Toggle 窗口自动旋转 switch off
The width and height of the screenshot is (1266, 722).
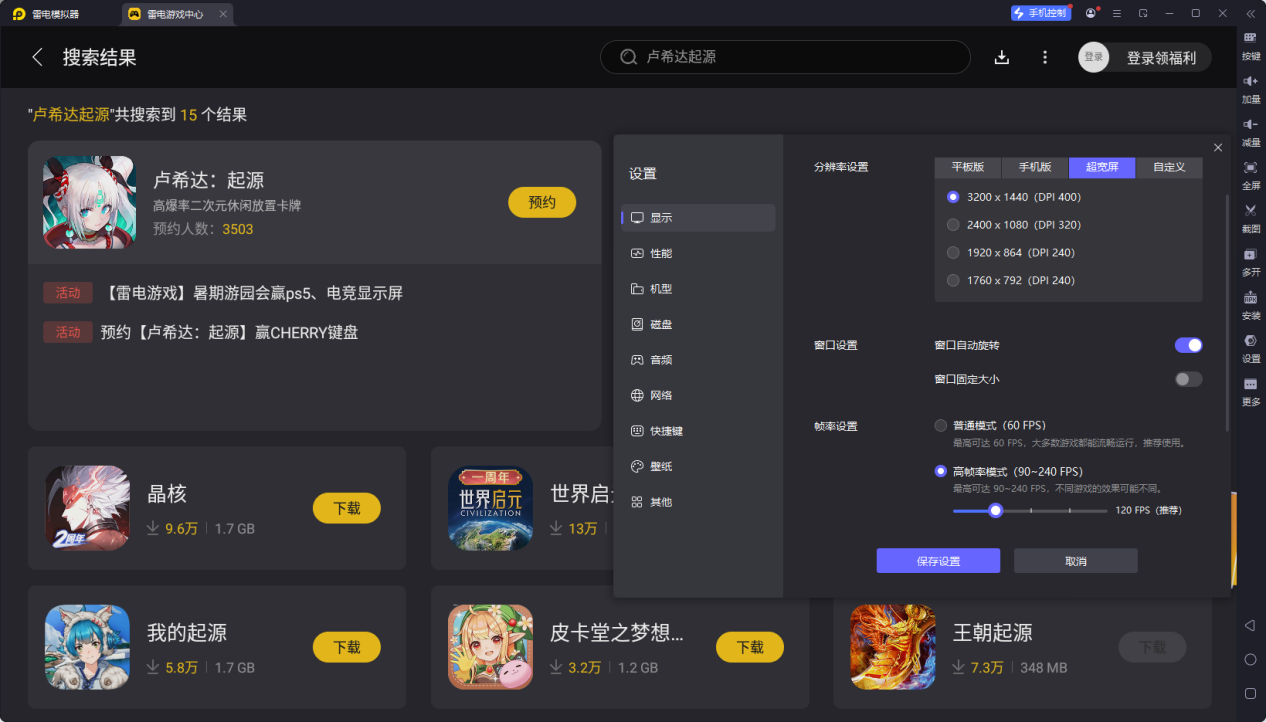[x=1188, y=345]
